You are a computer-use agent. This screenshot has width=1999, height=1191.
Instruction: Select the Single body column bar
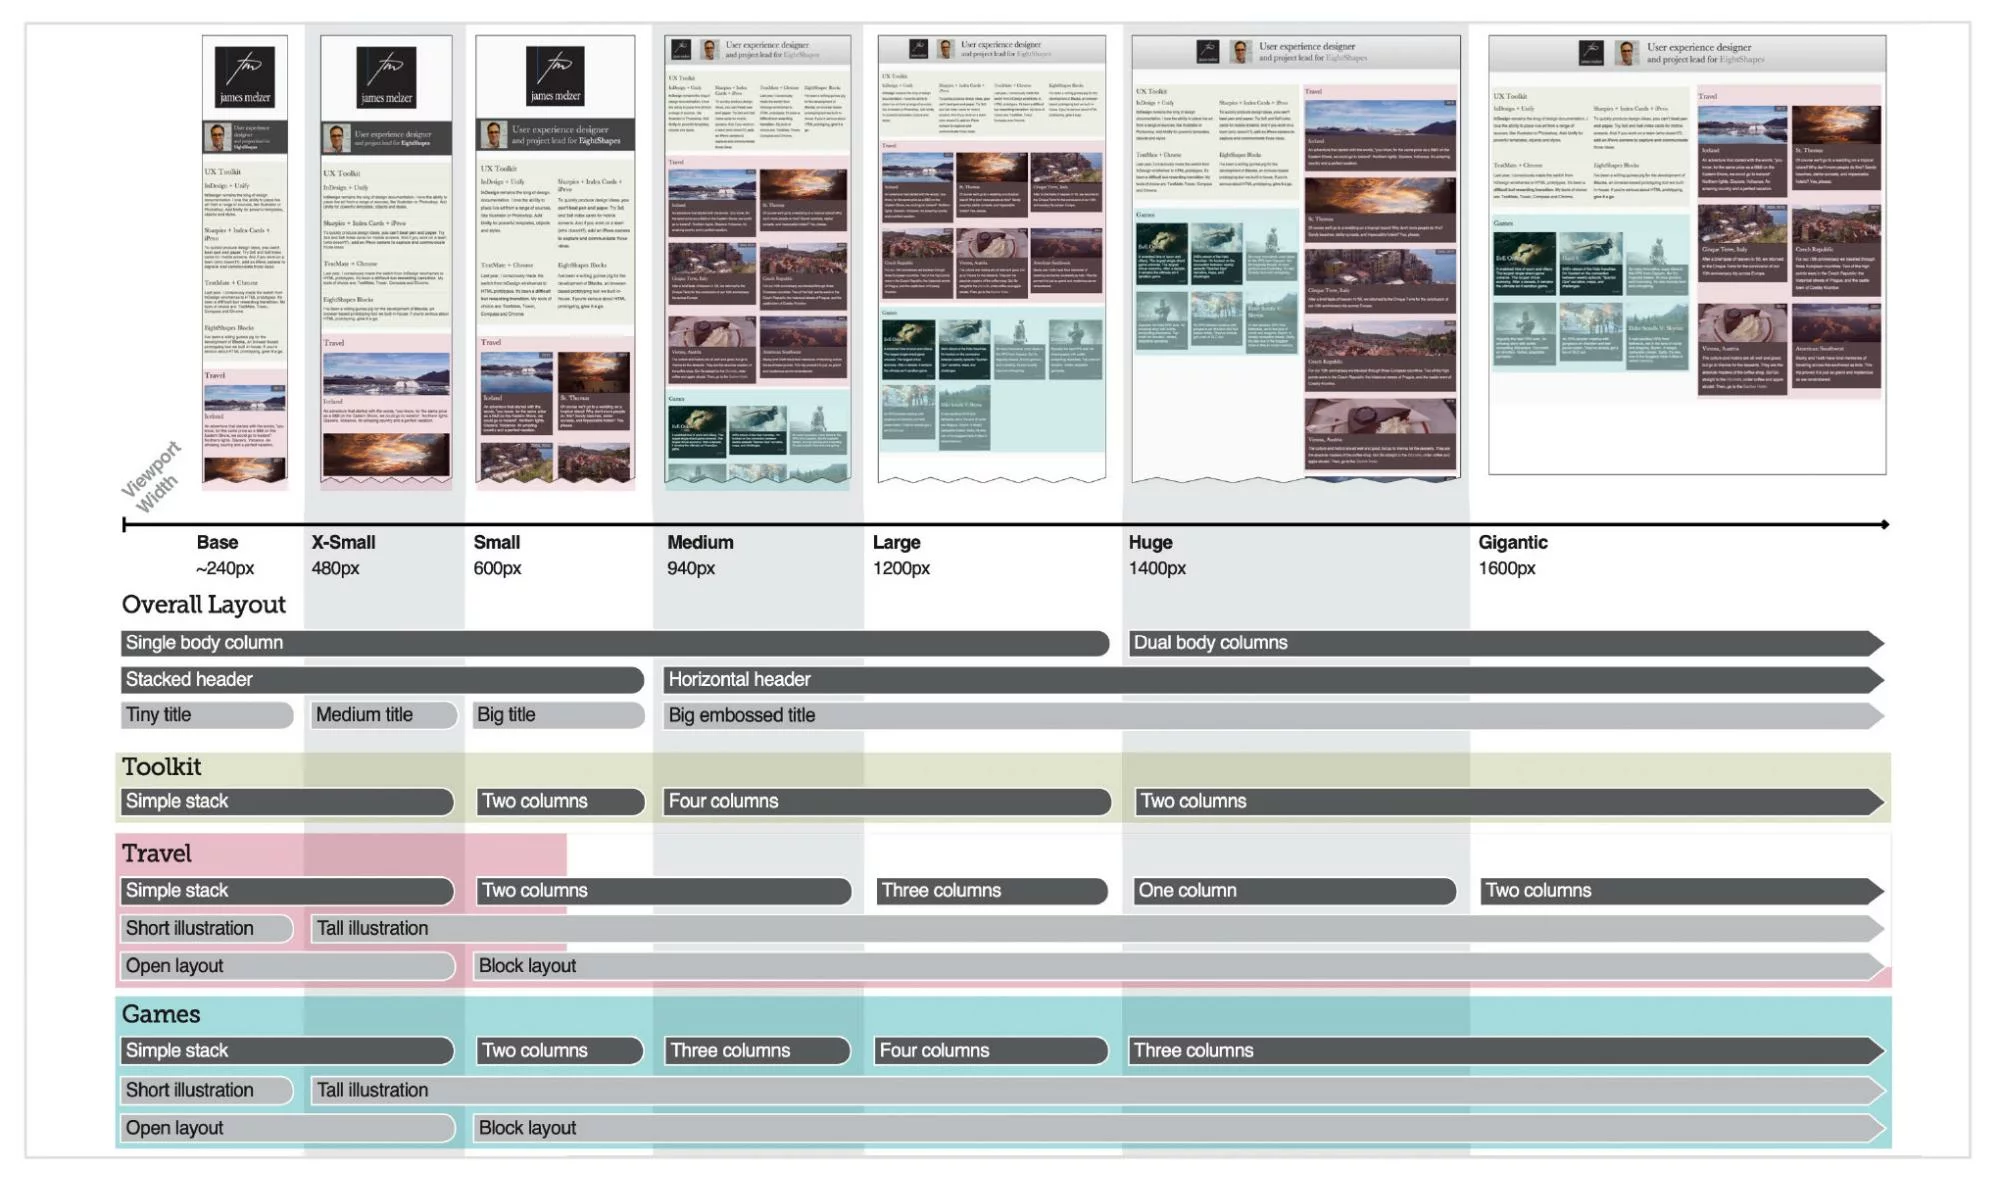(x=614, y=643)
